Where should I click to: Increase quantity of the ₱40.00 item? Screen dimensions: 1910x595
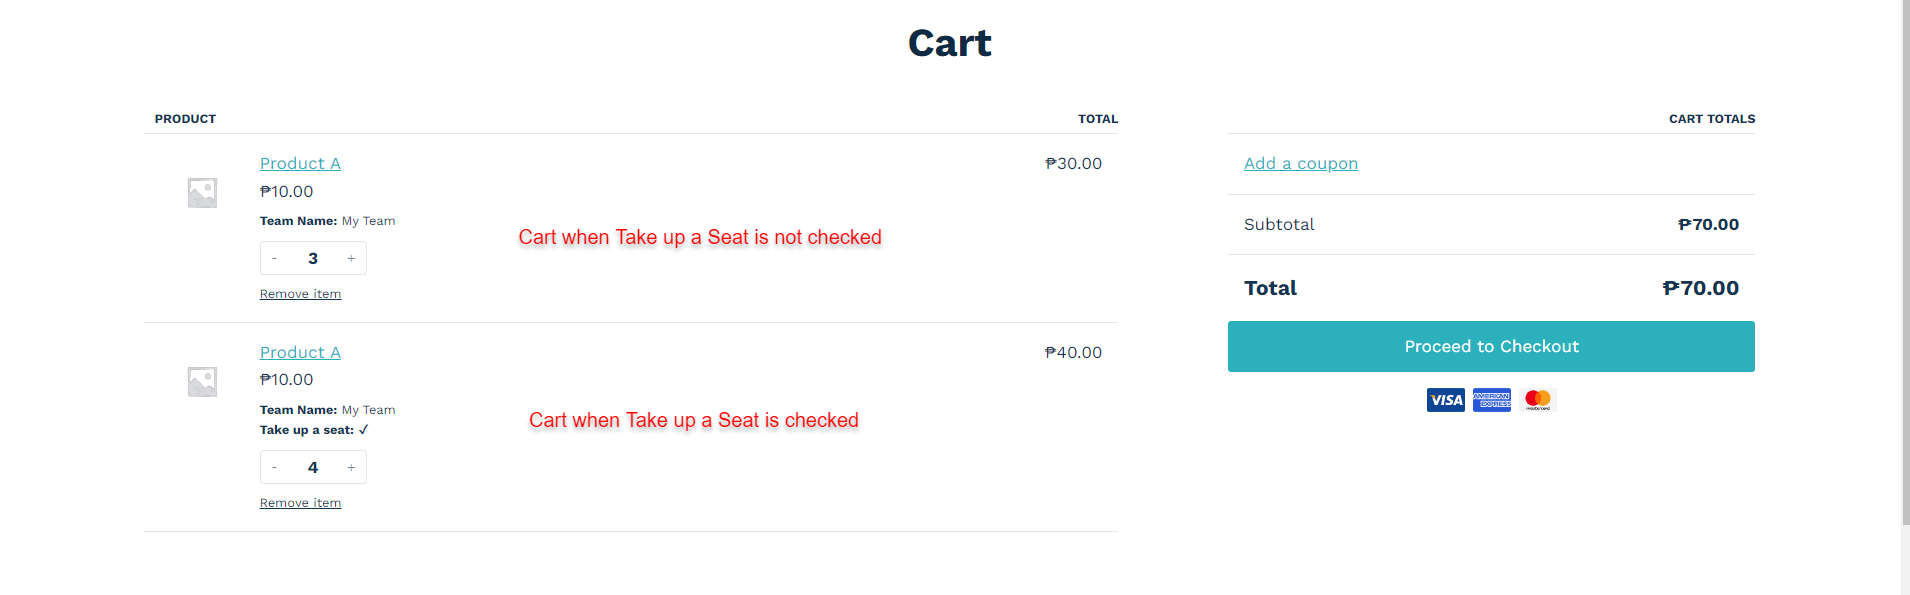tap(351, 467)
